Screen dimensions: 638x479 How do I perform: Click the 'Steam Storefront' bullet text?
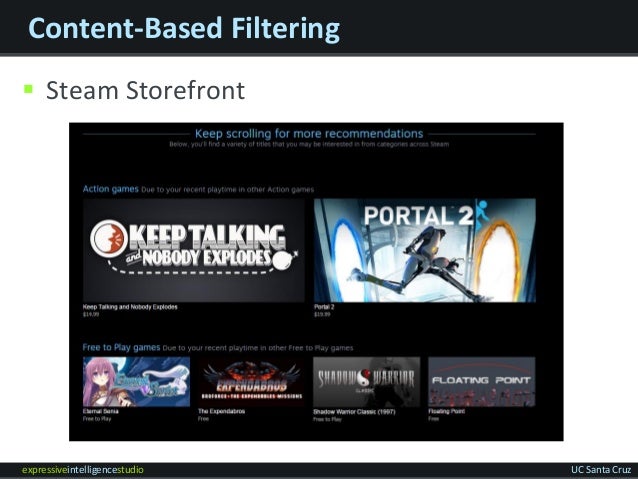pyautogui.click(x=145, y=90)
